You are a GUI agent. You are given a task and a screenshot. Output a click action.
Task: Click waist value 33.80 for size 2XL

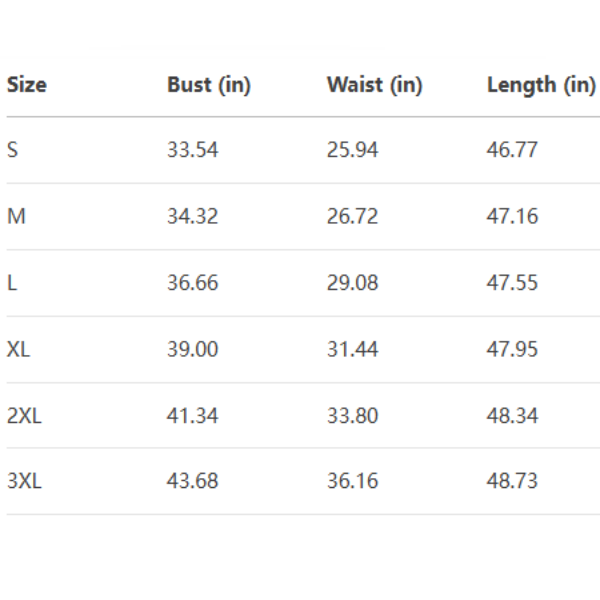coord(352,415)
